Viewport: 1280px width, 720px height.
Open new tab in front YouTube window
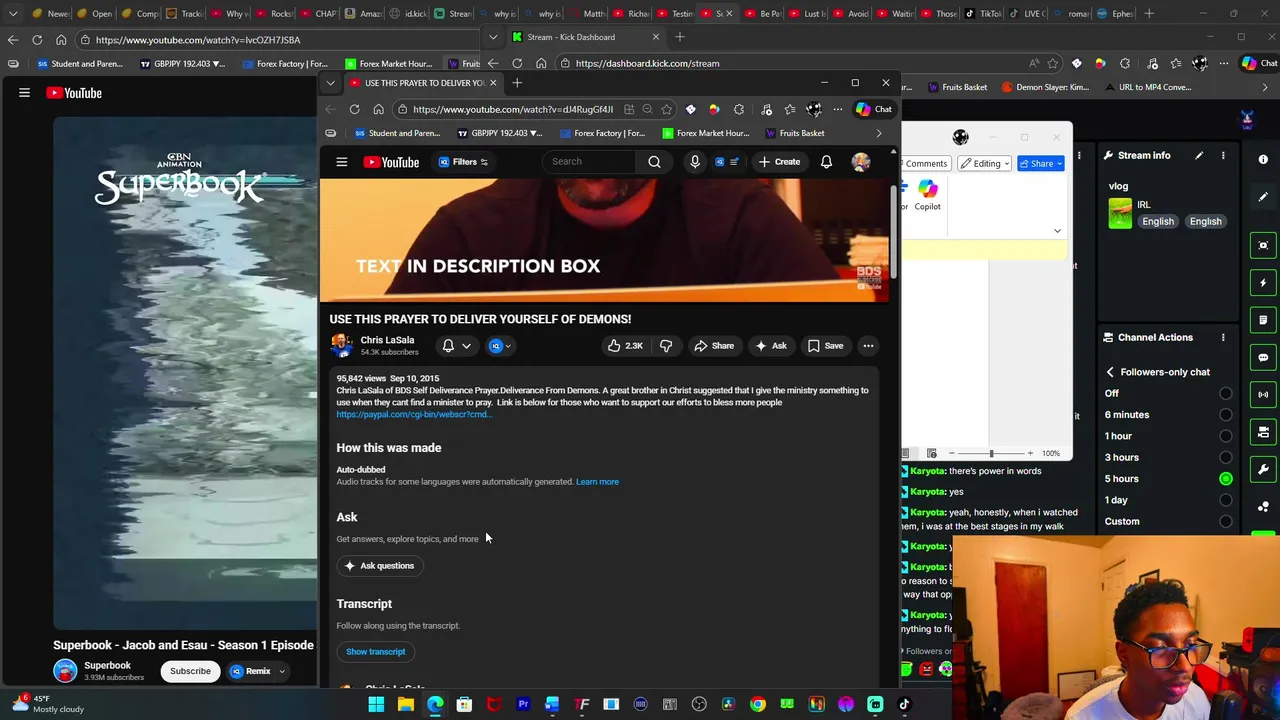click(517, 83)
